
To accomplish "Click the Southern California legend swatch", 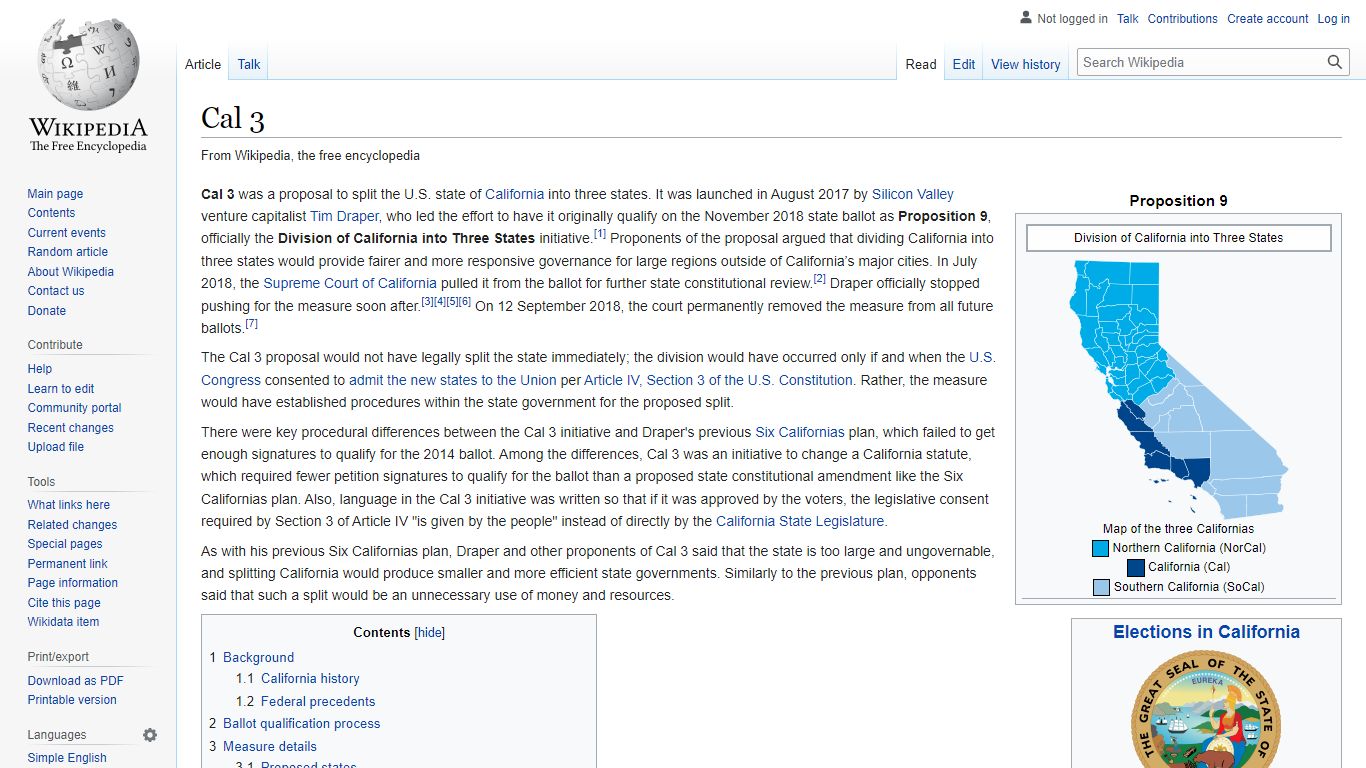I will (1102, 587).
